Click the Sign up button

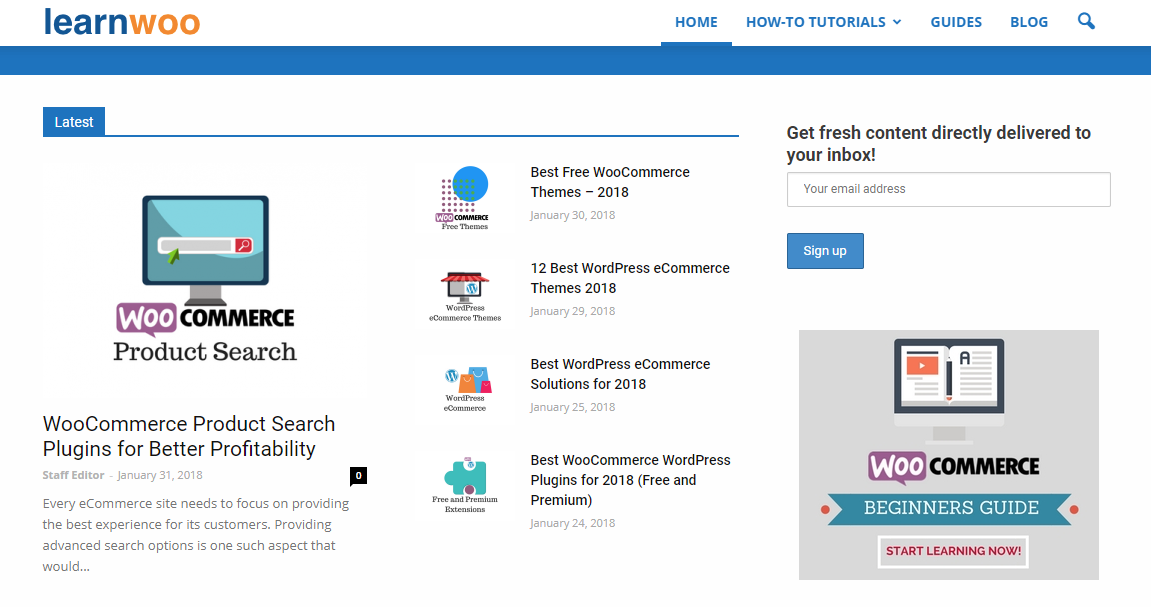[x=825, y=251]
